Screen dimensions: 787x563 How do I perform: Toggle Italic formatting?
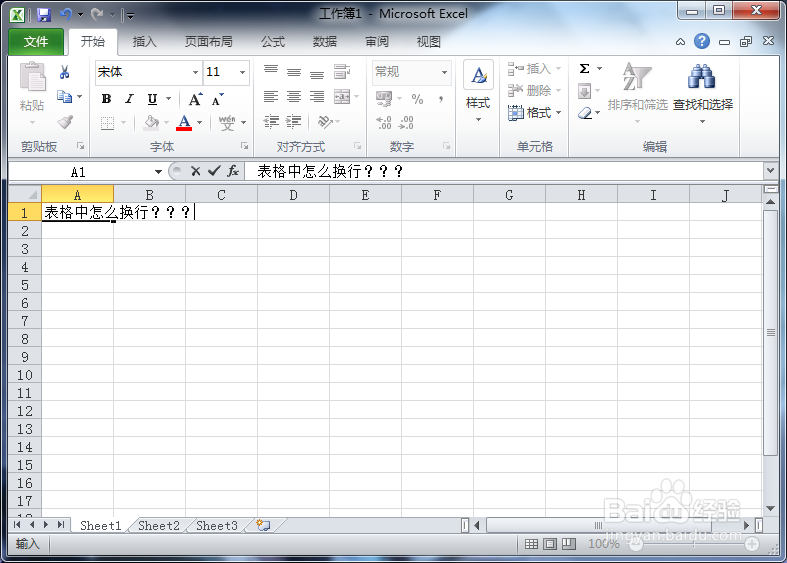[x=129, y=99]
